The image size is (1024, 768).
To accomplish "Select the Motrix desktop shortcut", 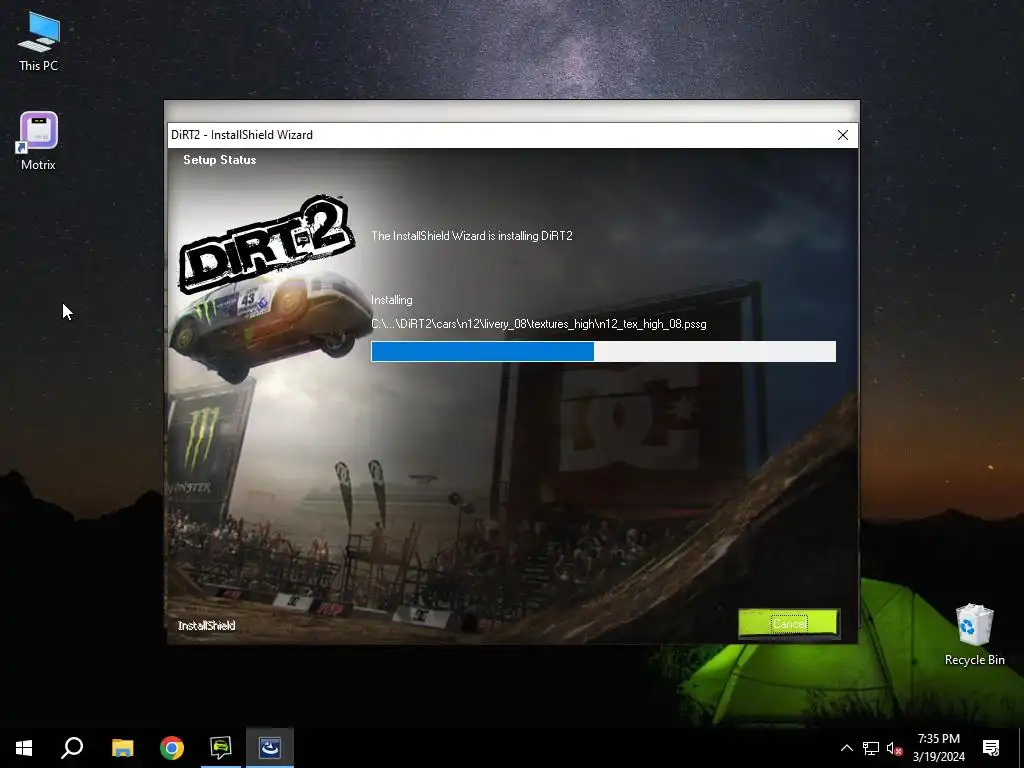I will point(39,142).
